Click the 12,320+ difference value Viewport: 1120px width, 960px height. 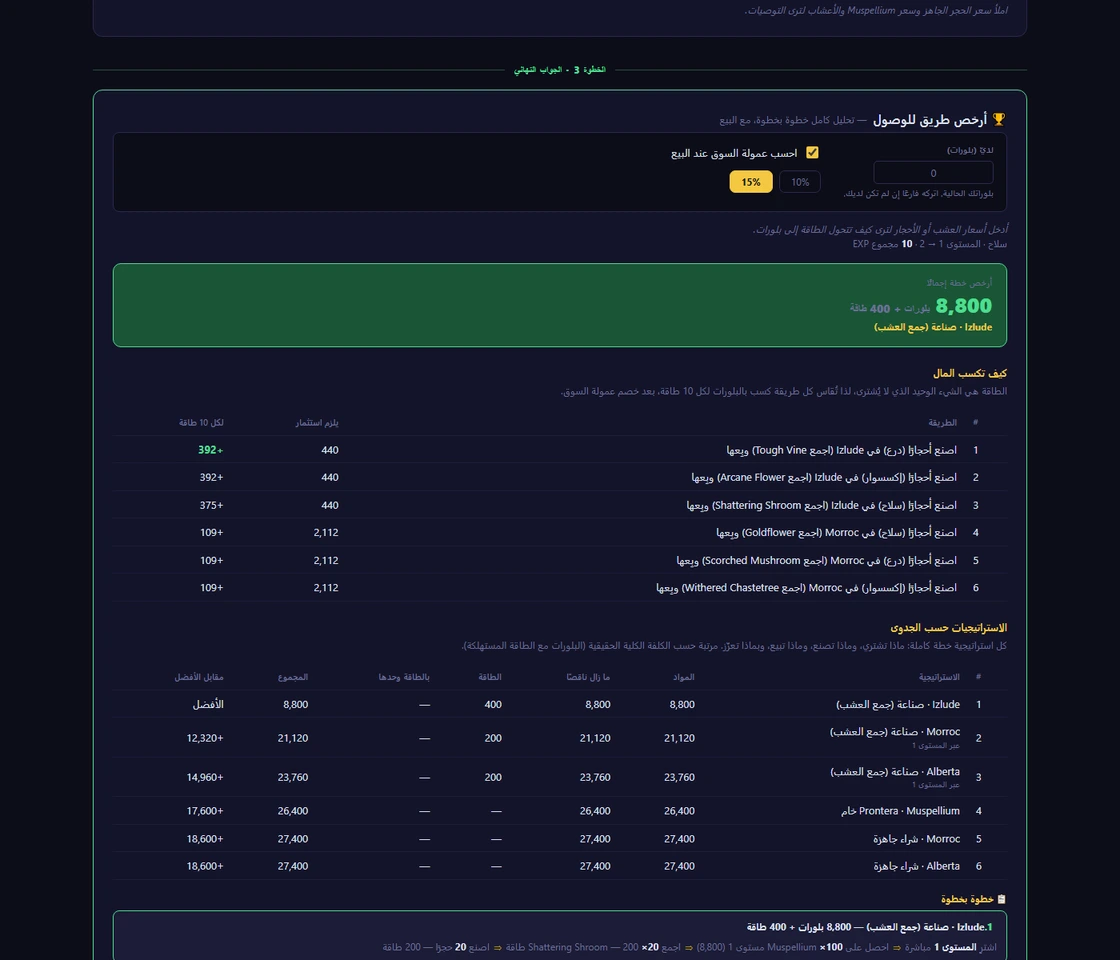tap(205, 738)
